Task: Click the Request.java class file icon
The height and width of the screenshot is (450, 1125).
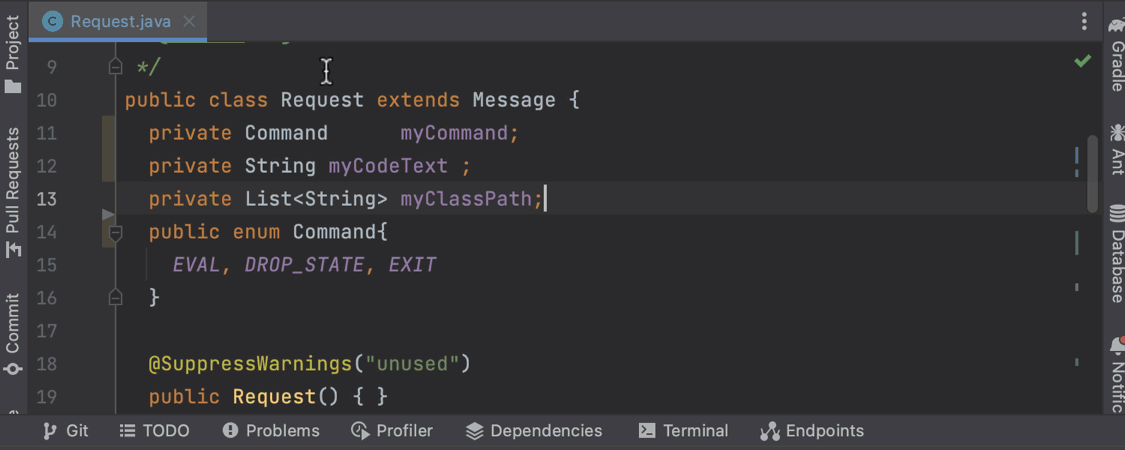Action: [52, 21]
